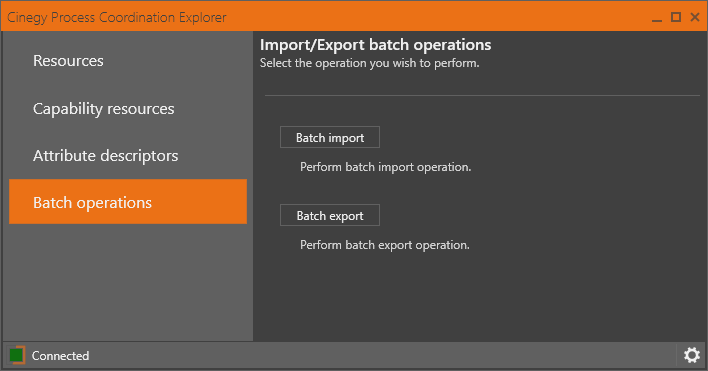Open the Resources section

(128, 61)
